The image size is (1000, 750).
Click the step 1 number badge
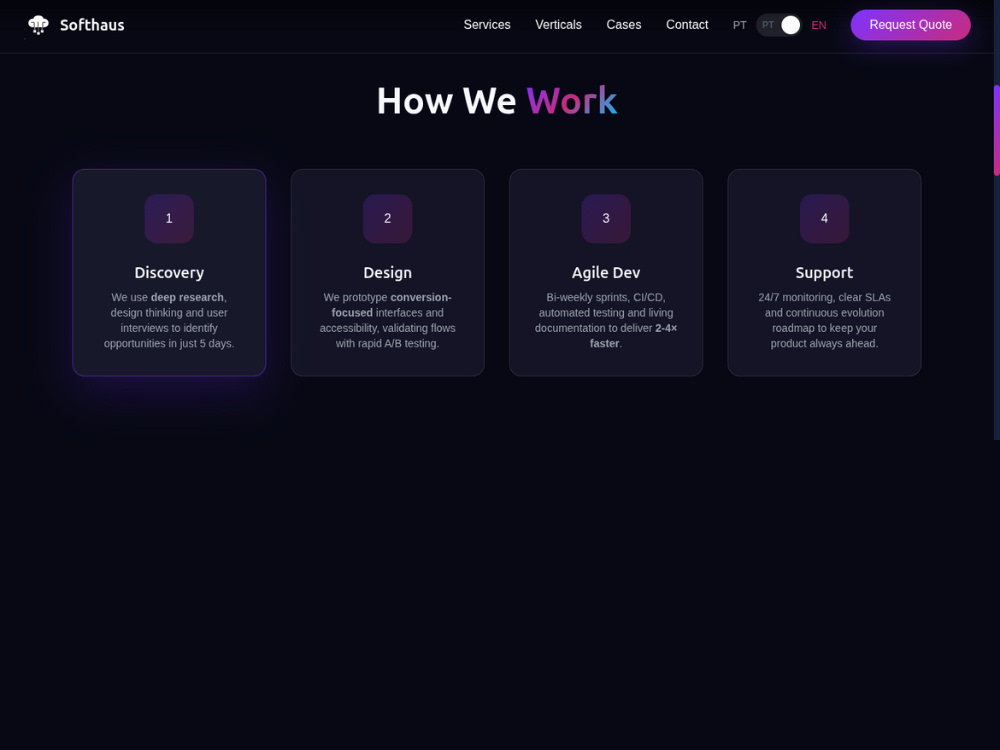pos(169,219)
